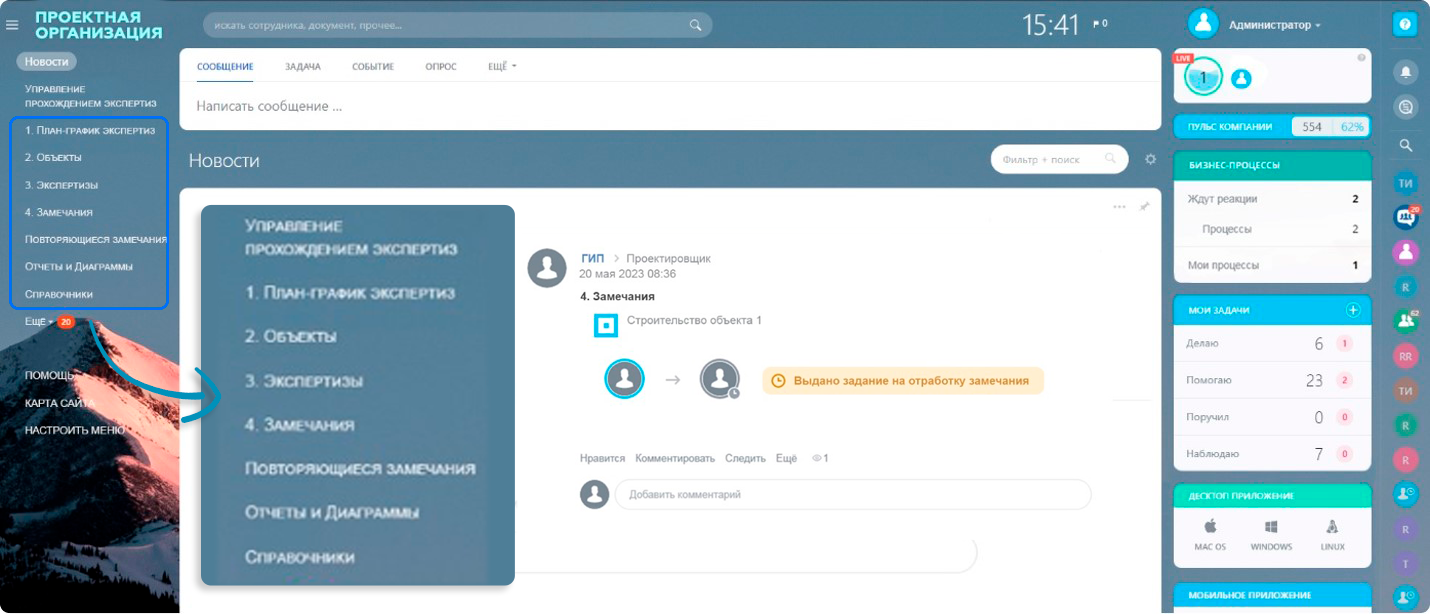Switch to the ЗАДАЧА tab
This screenshot has height=614, width=1430.
pyautogui.click(x=302, y=67)
